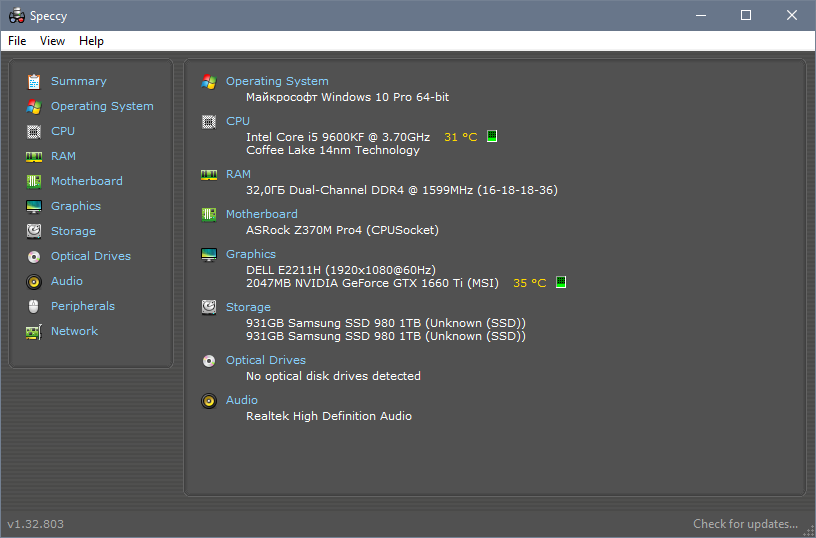Open the Network sidebar section
Image resolution: width=816 pixels, height=538 pixels.
74,331
